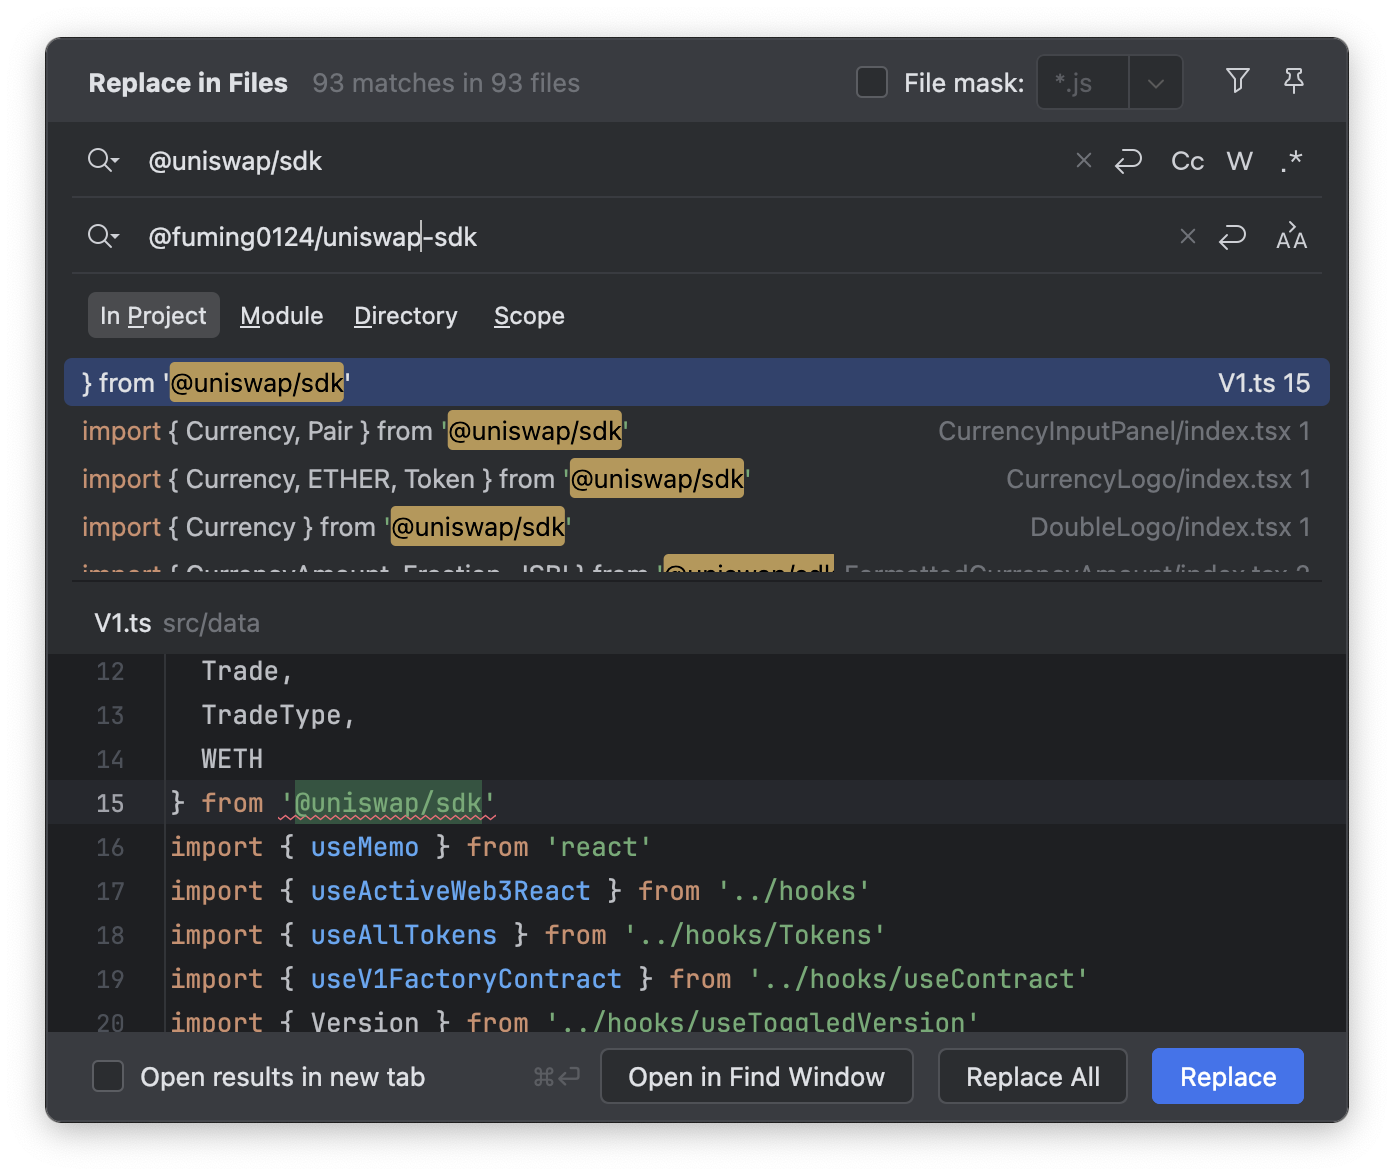Click the filter search results icon
This screenshot has height=1176, width=1394.
[x=1237, y=81]
